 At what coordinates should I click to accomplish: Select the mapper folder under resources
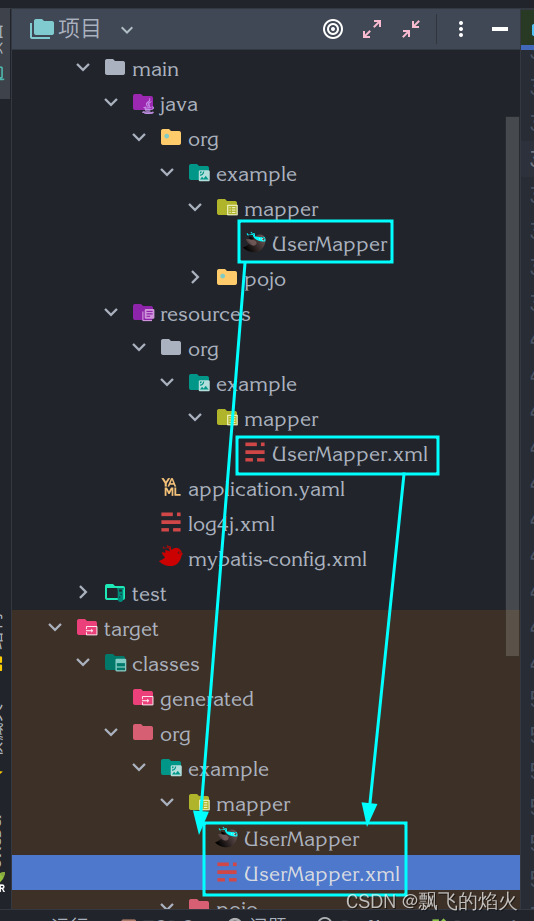(281, 419)
